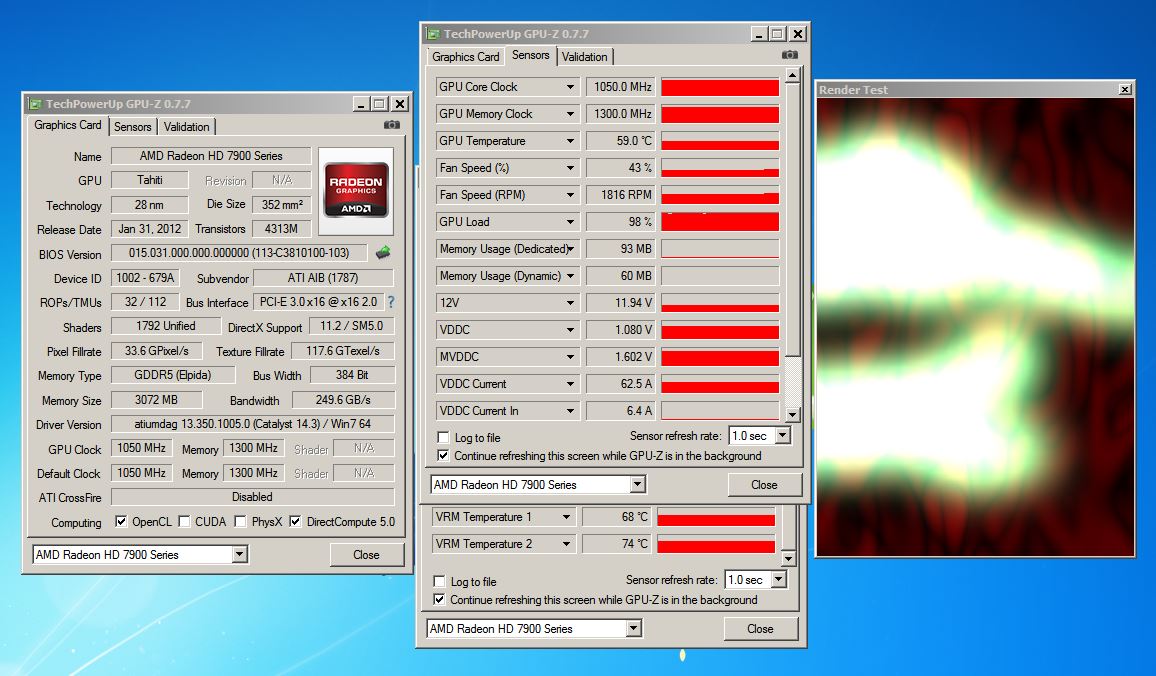Toggle the CUDA checkbox
The width and height of the screenshot is (1156, 676).
pyautogui.click(x=184, y=521)
